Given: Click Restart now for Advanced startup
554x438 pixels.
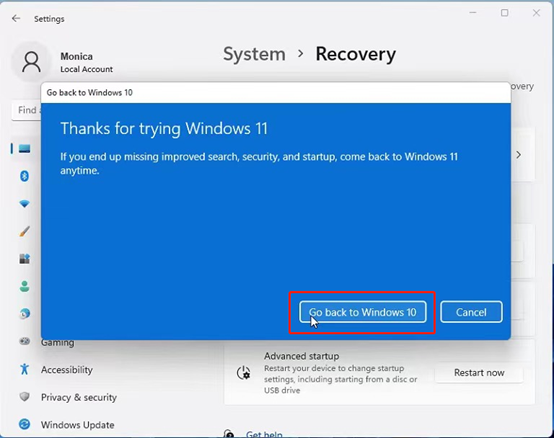Looking at the screenshot, I should coord(479,373).
